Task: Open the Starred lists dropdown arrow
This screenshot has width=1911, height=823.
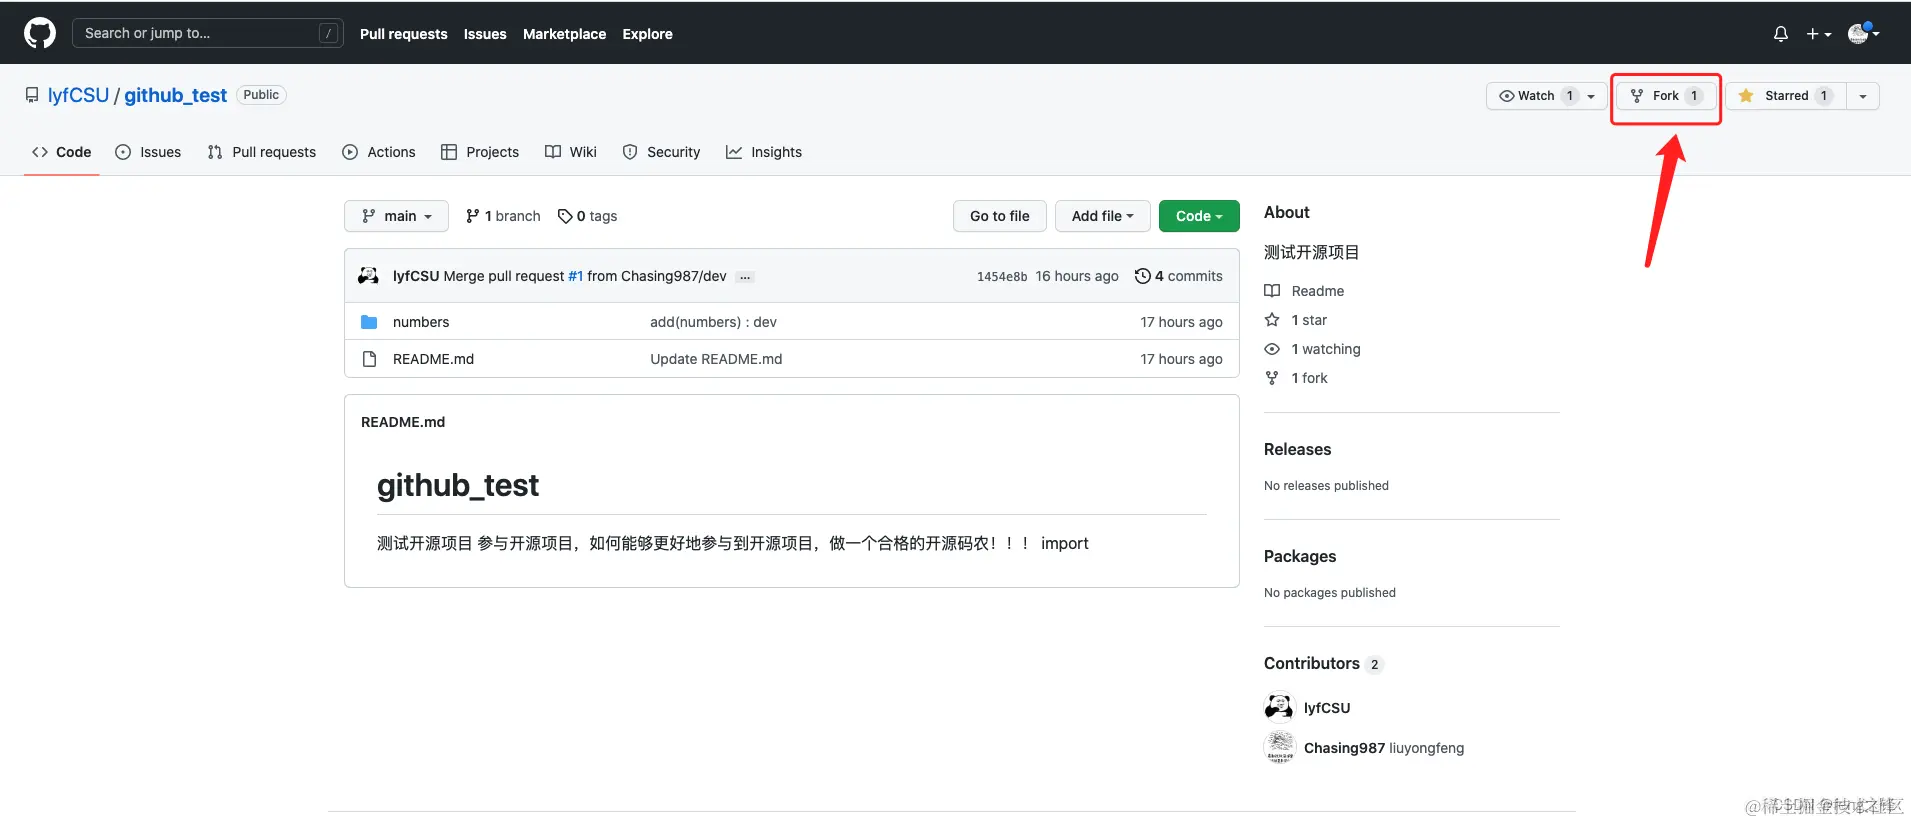Action: 1863,96
